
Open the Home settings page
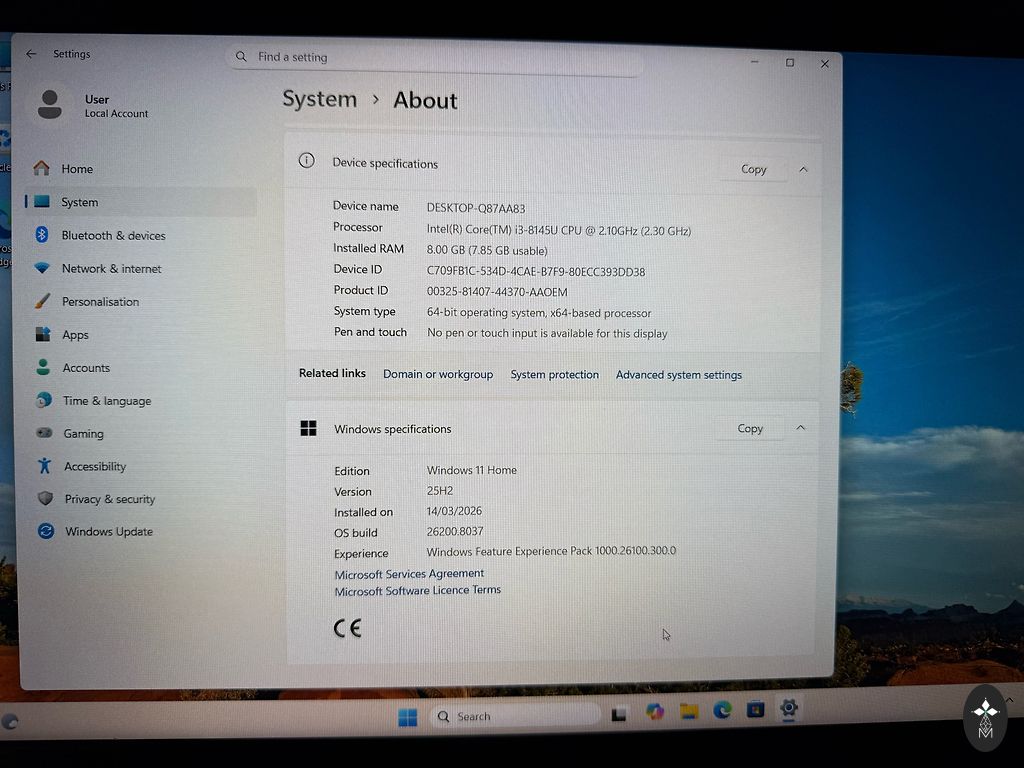76,169
